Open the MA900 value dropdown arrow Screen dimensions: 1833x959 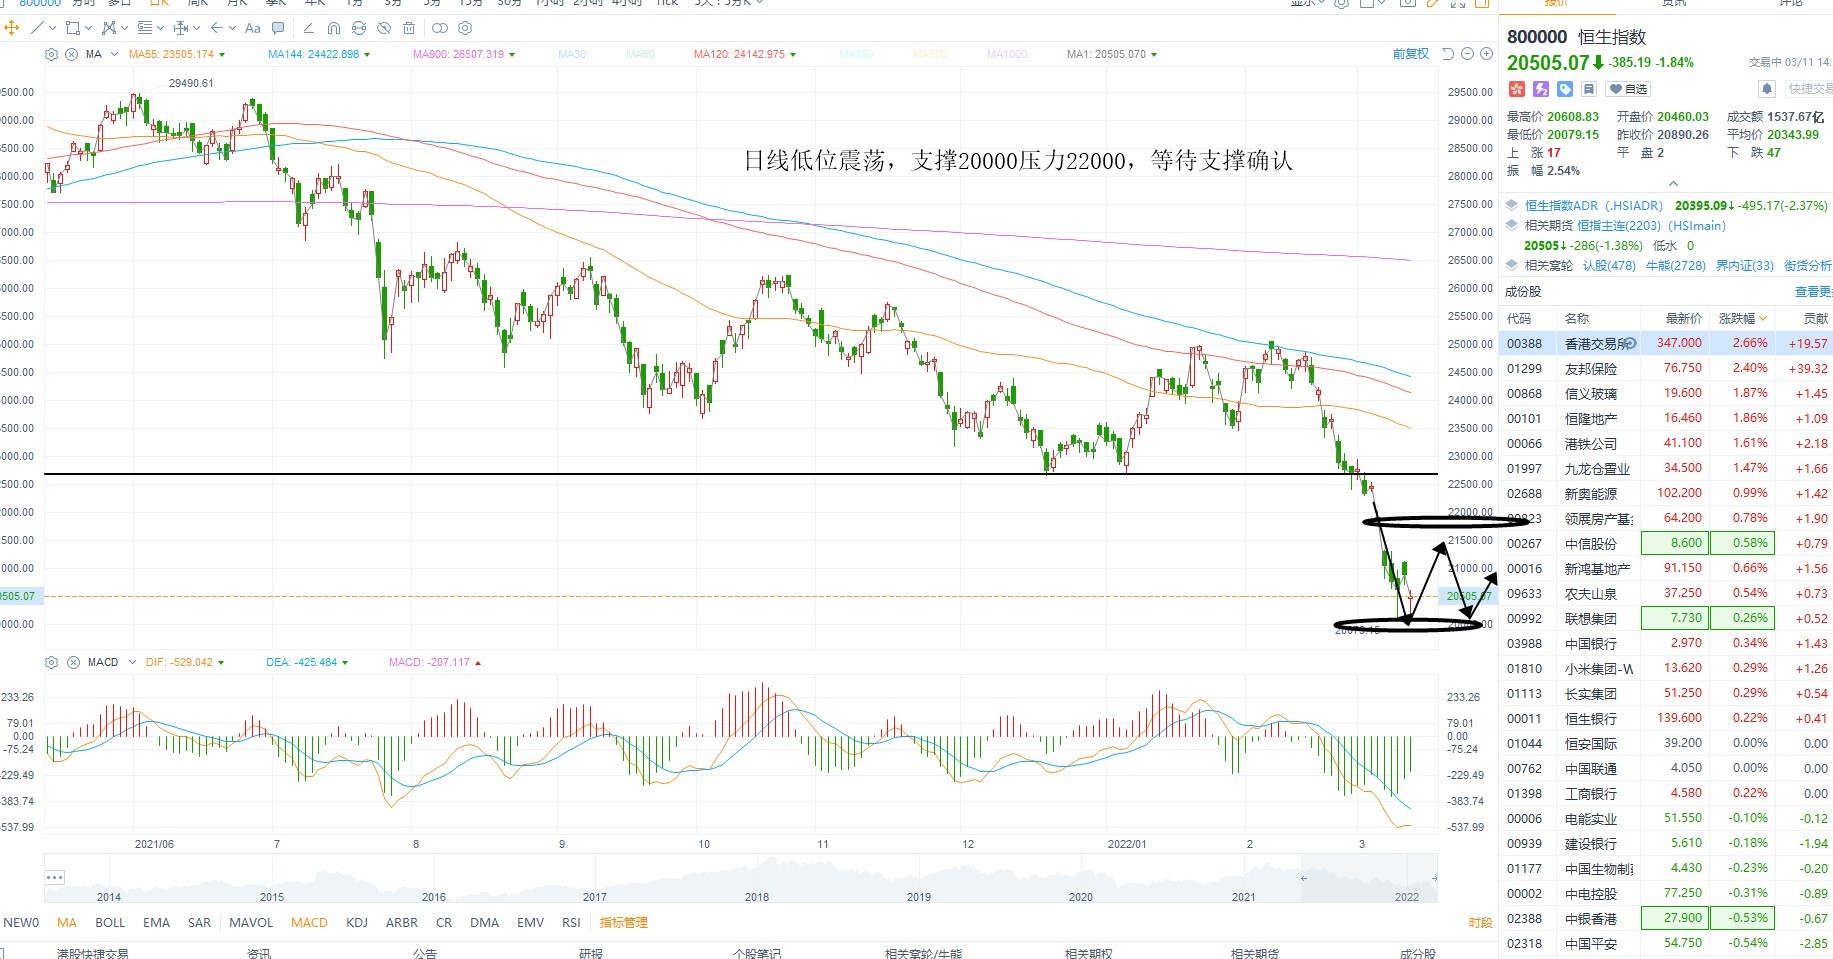[x=512, y=54]
